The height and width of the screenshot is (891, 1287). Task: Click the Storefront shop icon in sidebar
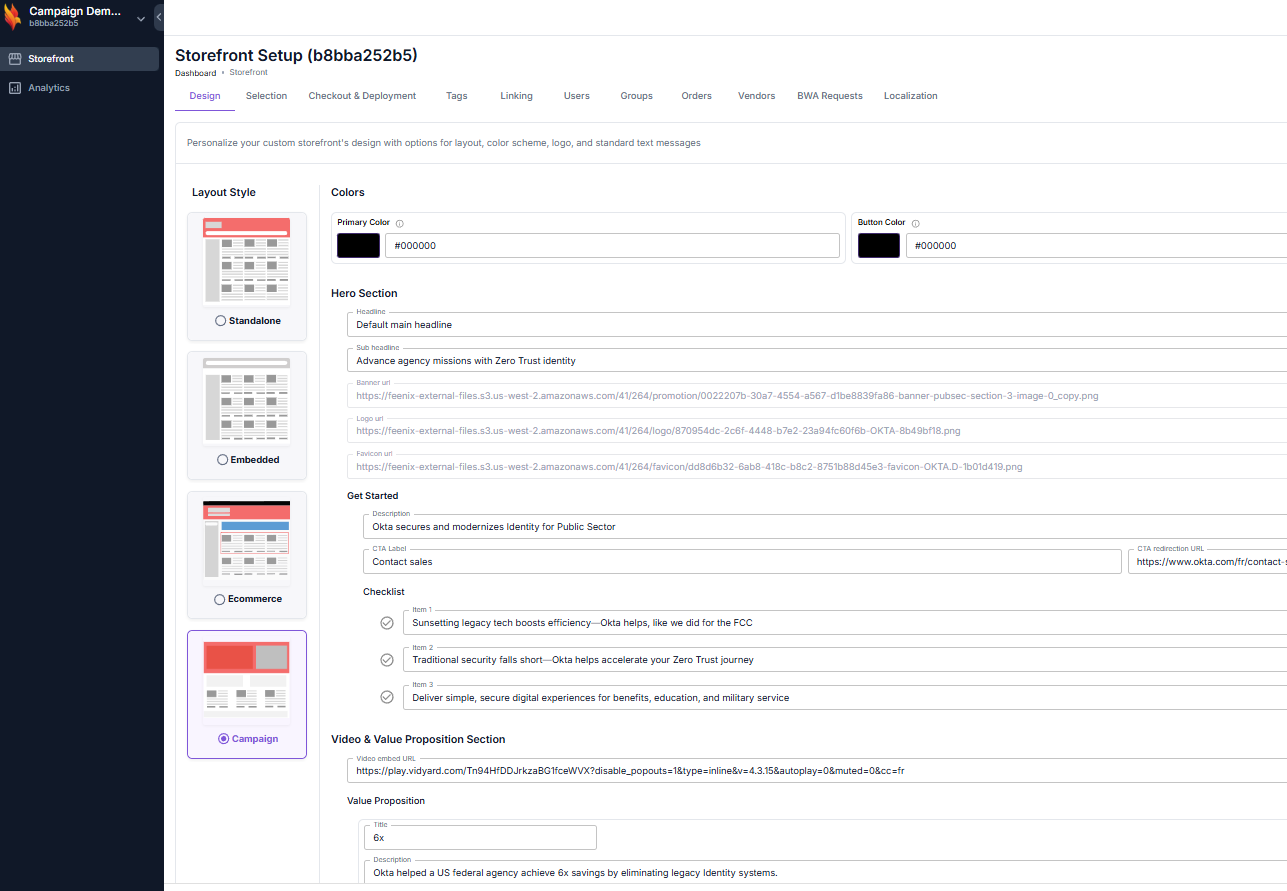pyautogui.click(x=15, y=59)
